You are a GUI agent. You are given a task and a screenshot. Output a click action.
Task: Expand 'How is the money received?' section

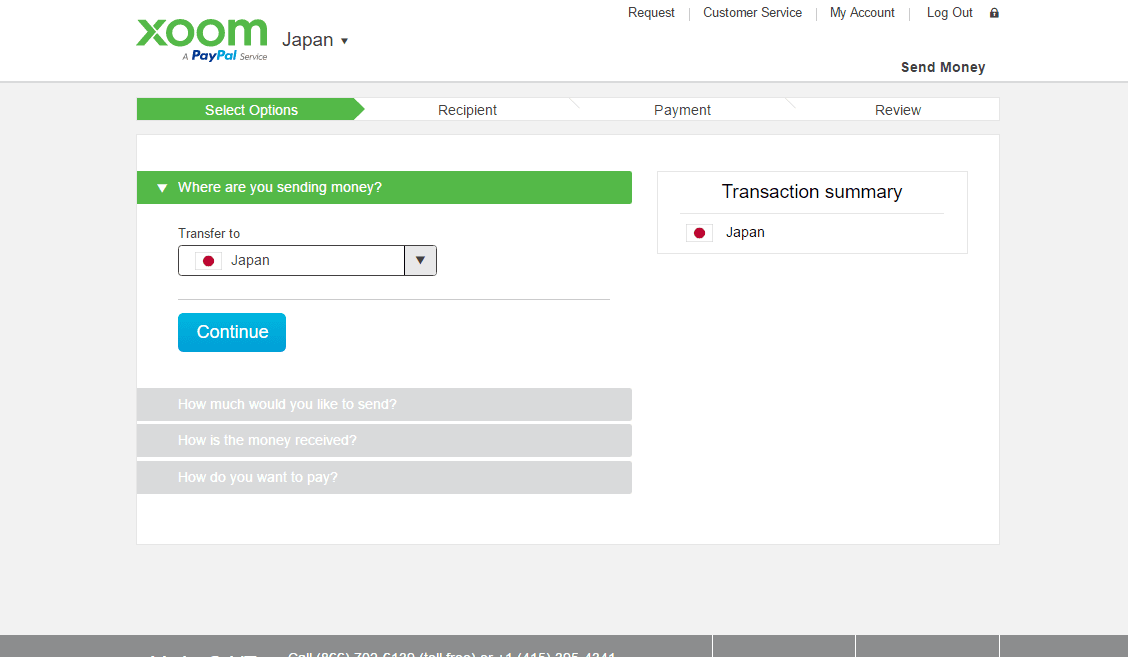tap(384, 441)
